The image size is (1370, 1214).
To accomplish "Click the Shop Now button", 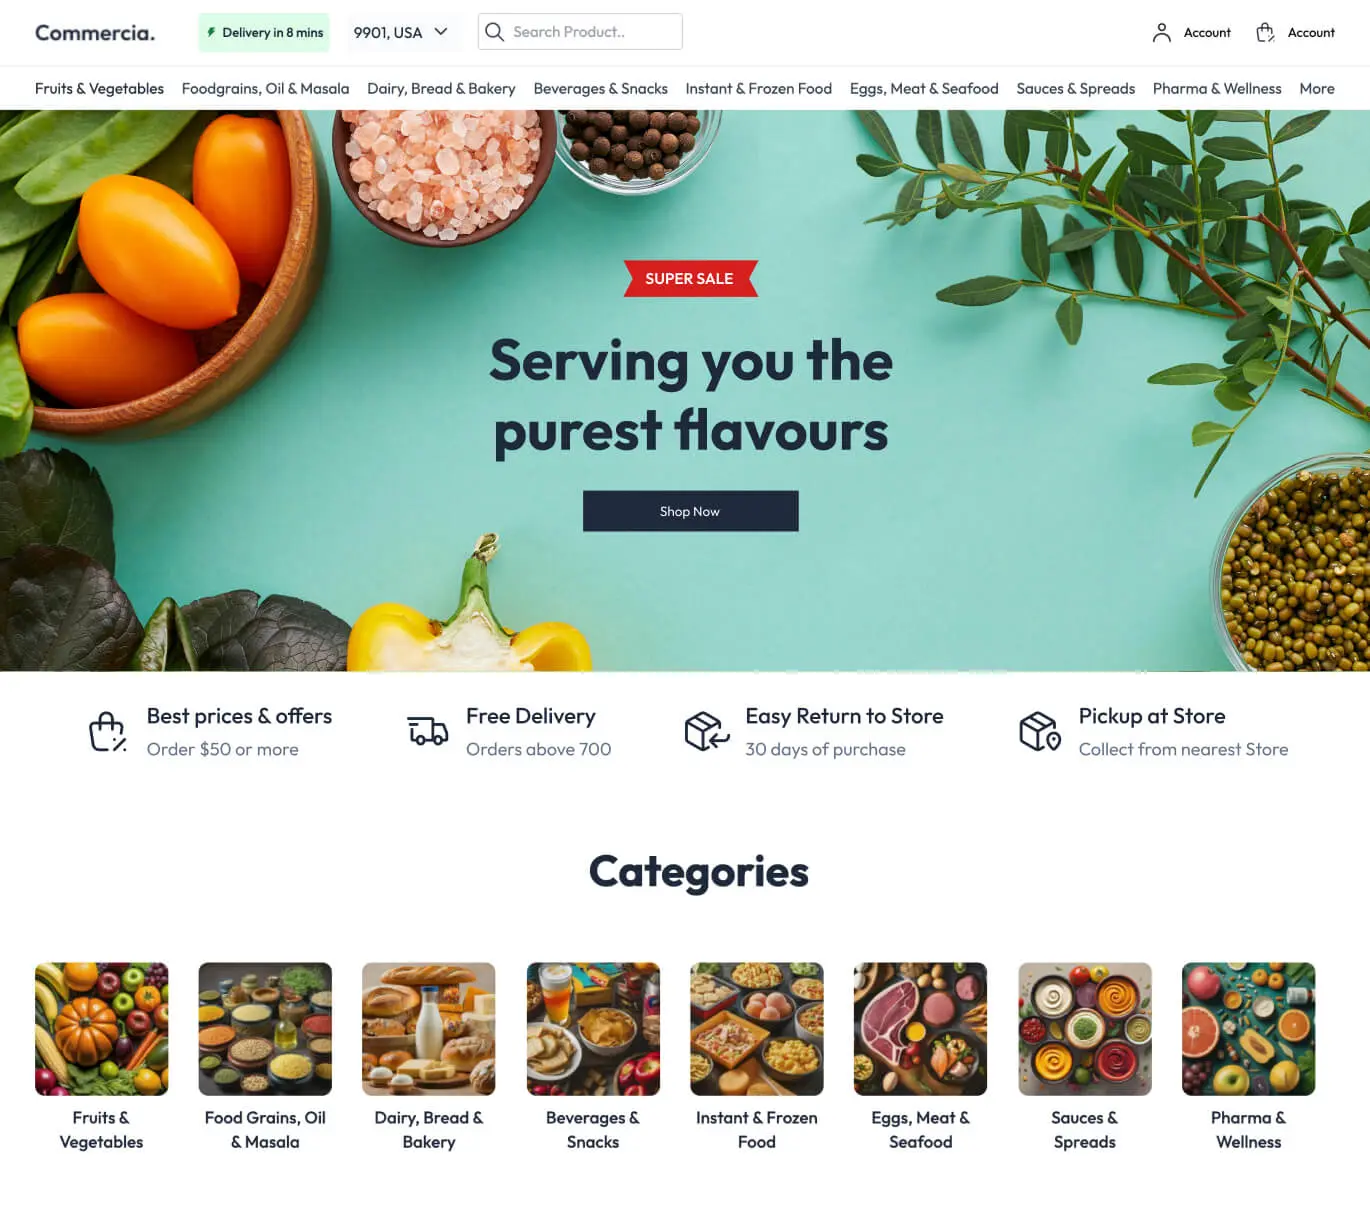I will pos(690,511).
